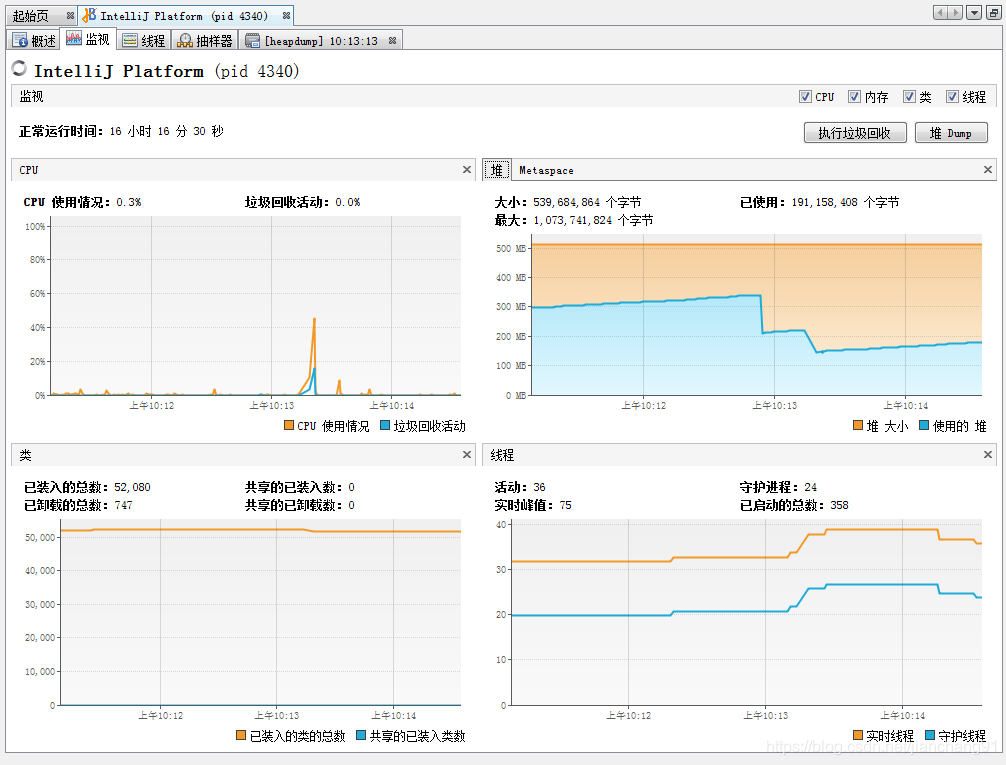
Task: Switch memory chart to Metaspace
Action: click(x=546, y=171)
